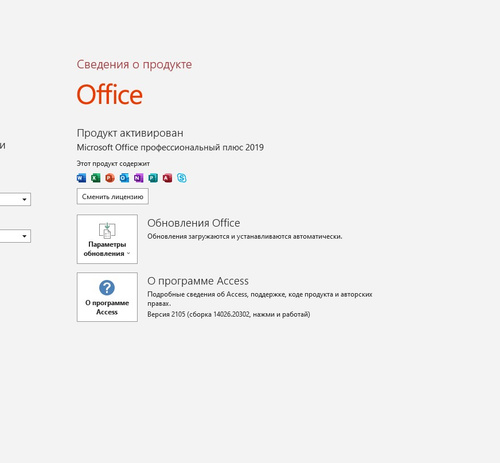Expand the lower combo box arrow at left edge
The image size is (500, 463).
pyautogui.click(x=24, y=236)
